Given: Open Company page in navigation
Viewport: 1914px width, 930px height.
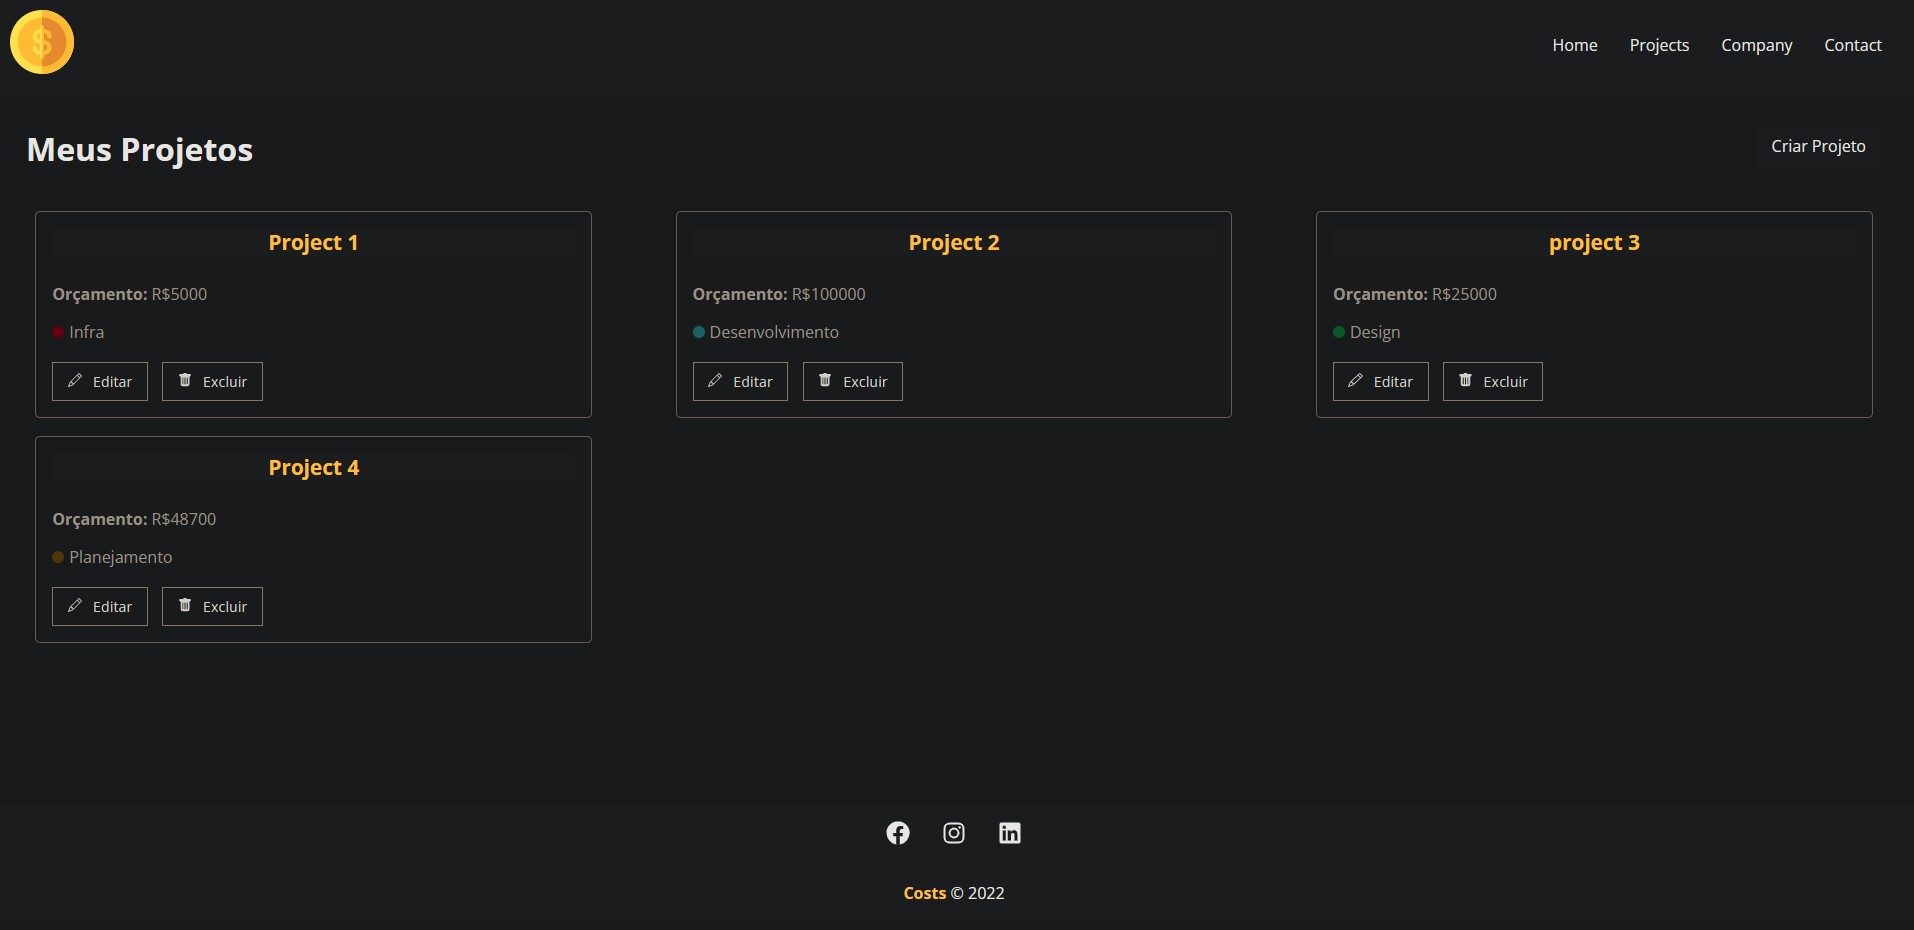Looking at the screenshot, I should coord(1757,46).
